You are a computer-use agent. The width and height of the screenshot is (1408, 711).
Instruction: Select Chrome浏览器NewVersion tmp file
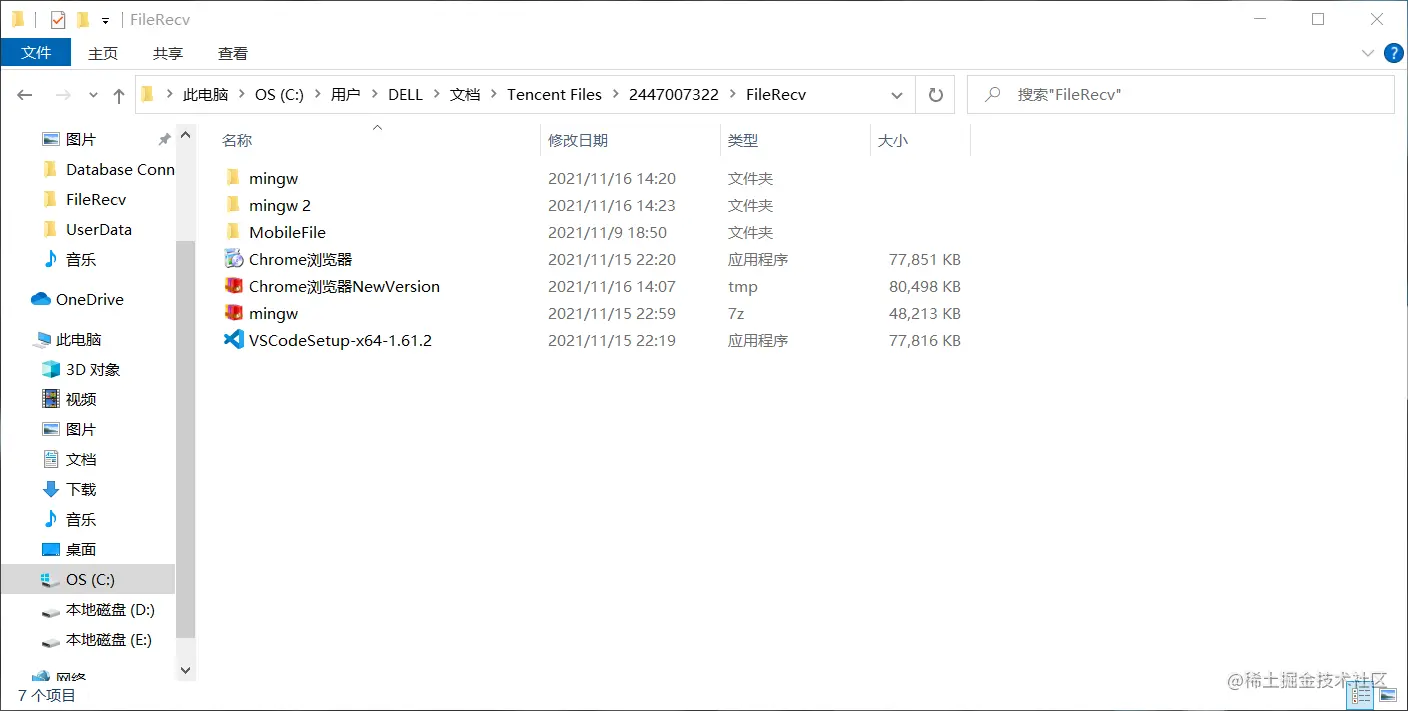[x=344, y=286]
